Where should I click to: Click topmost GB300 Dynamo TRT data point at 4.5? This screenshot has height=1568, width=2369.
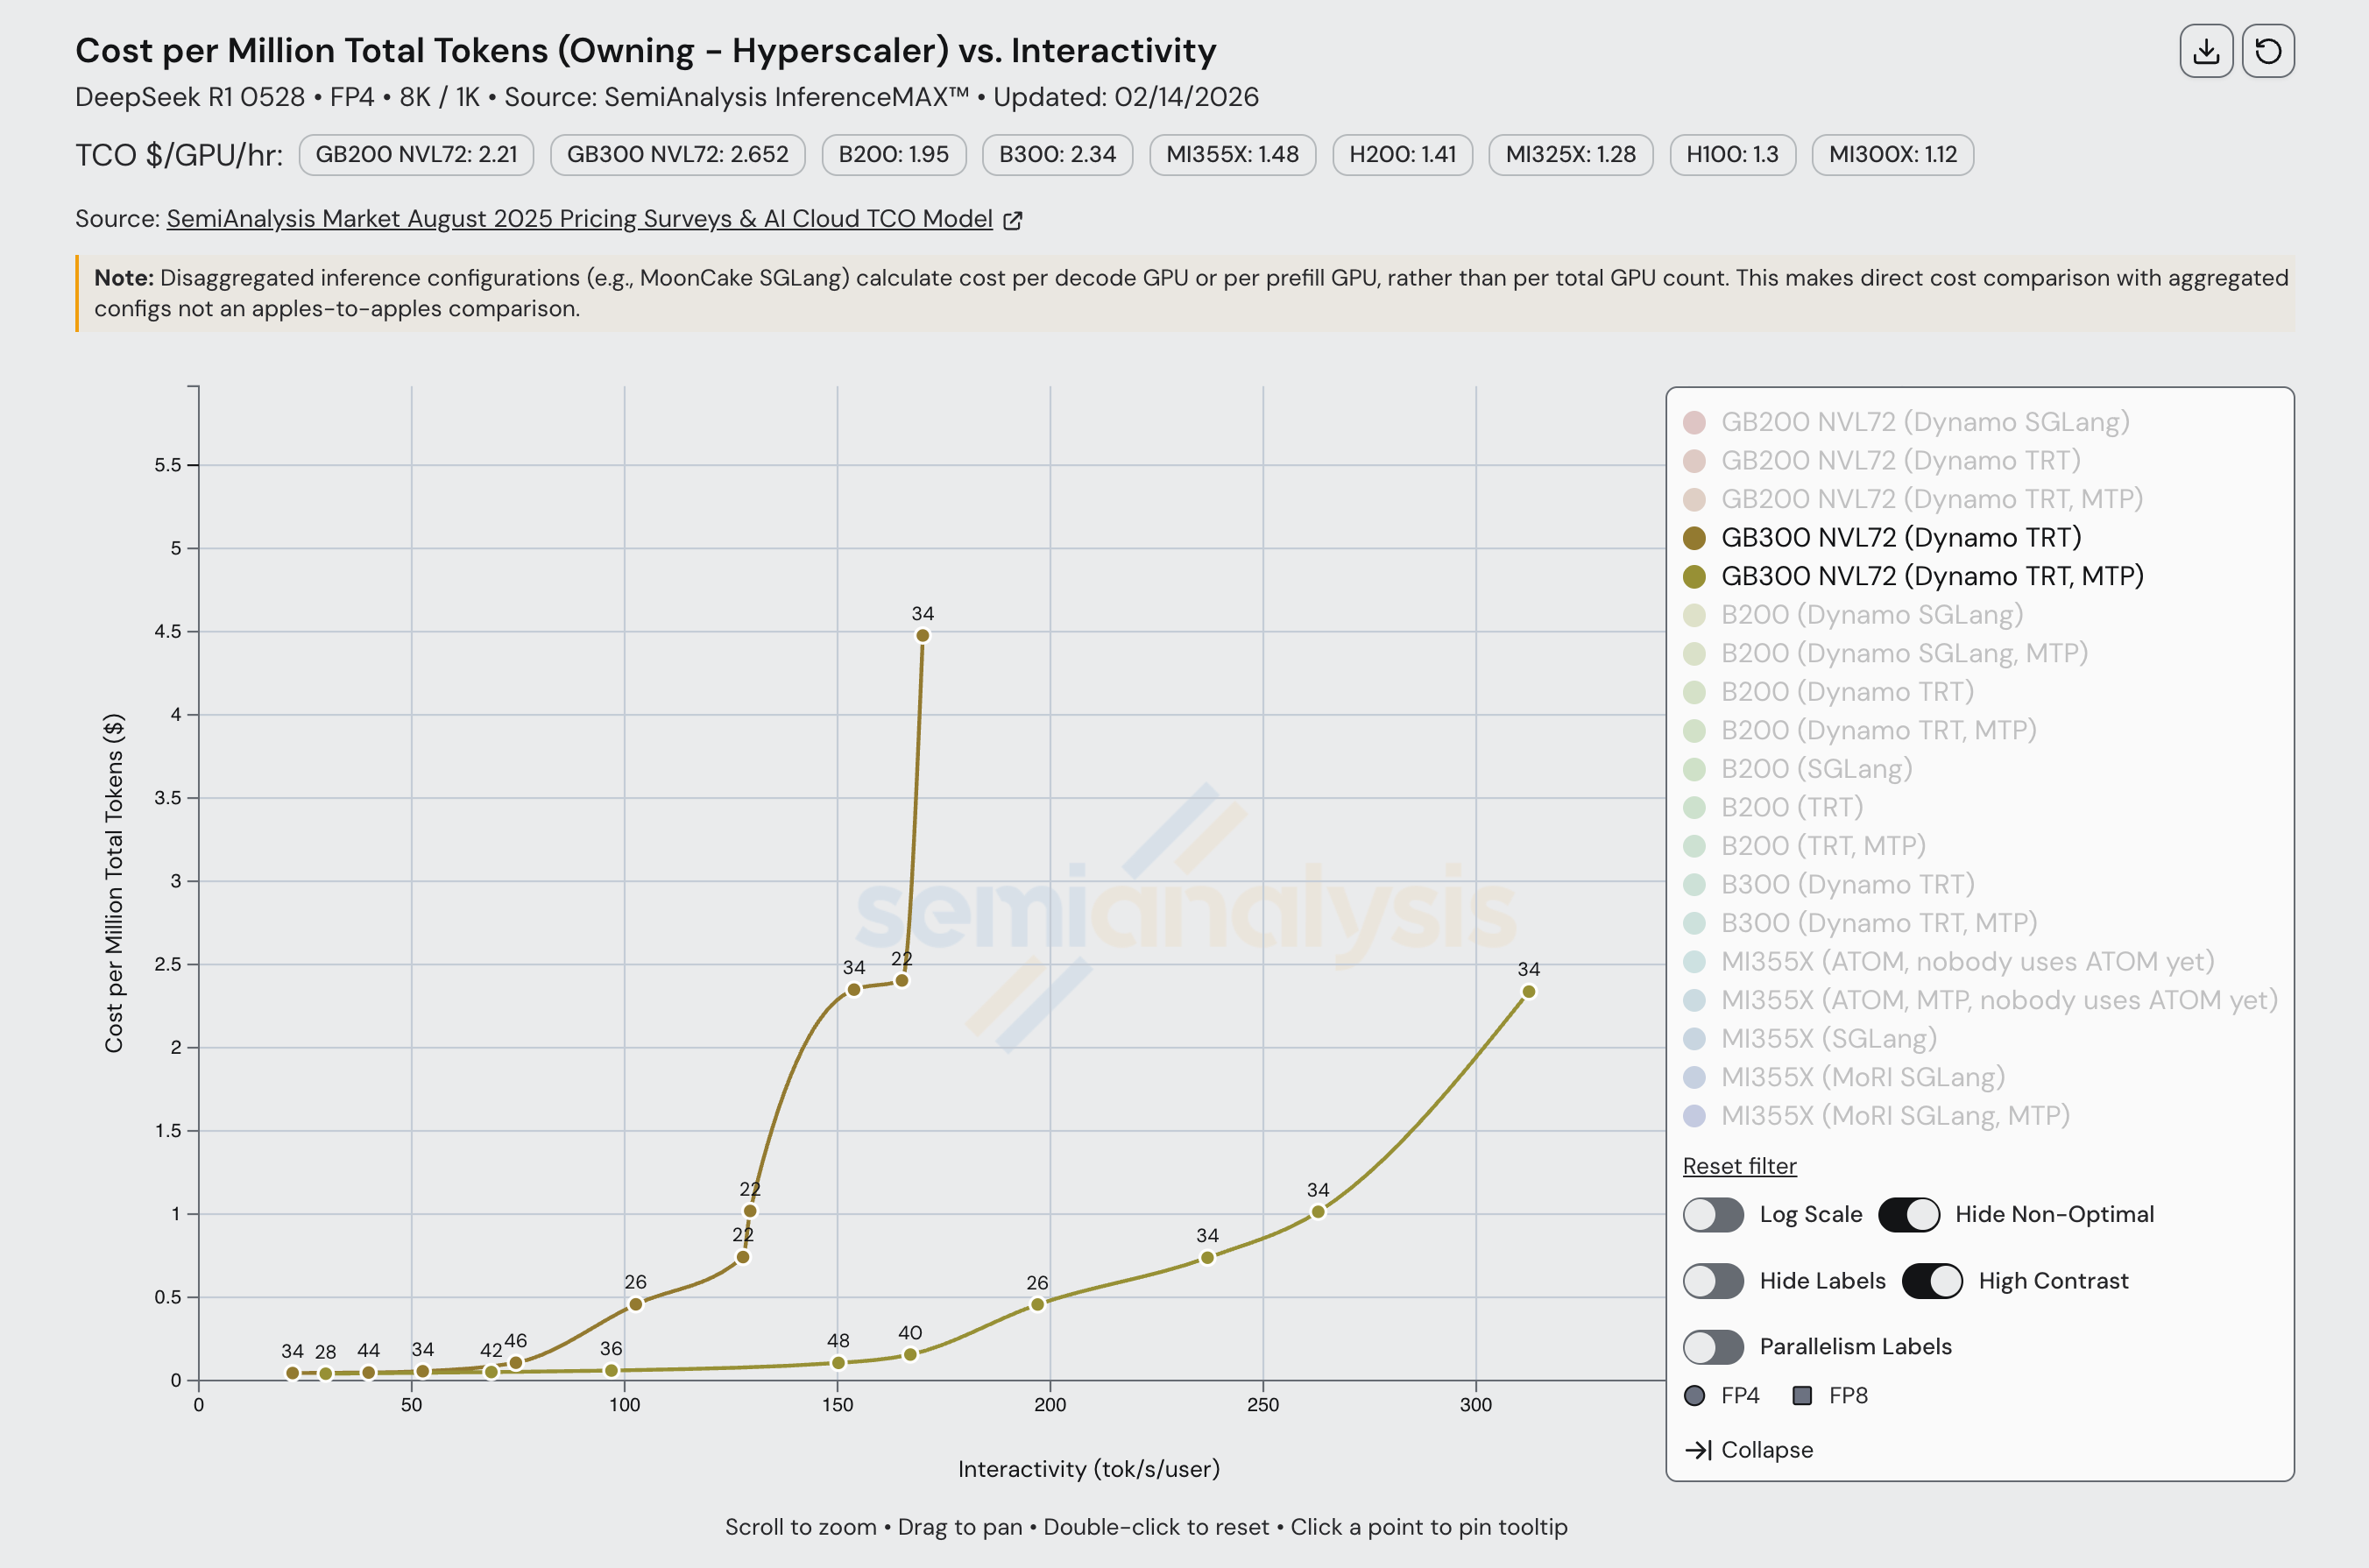point(922,636)
